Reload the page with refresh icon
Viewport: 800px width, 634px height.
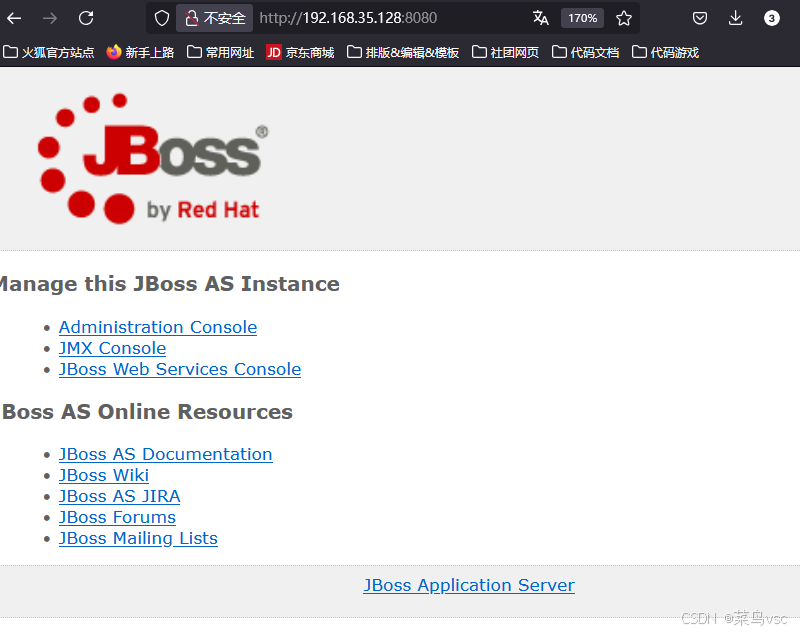point(86,18)
